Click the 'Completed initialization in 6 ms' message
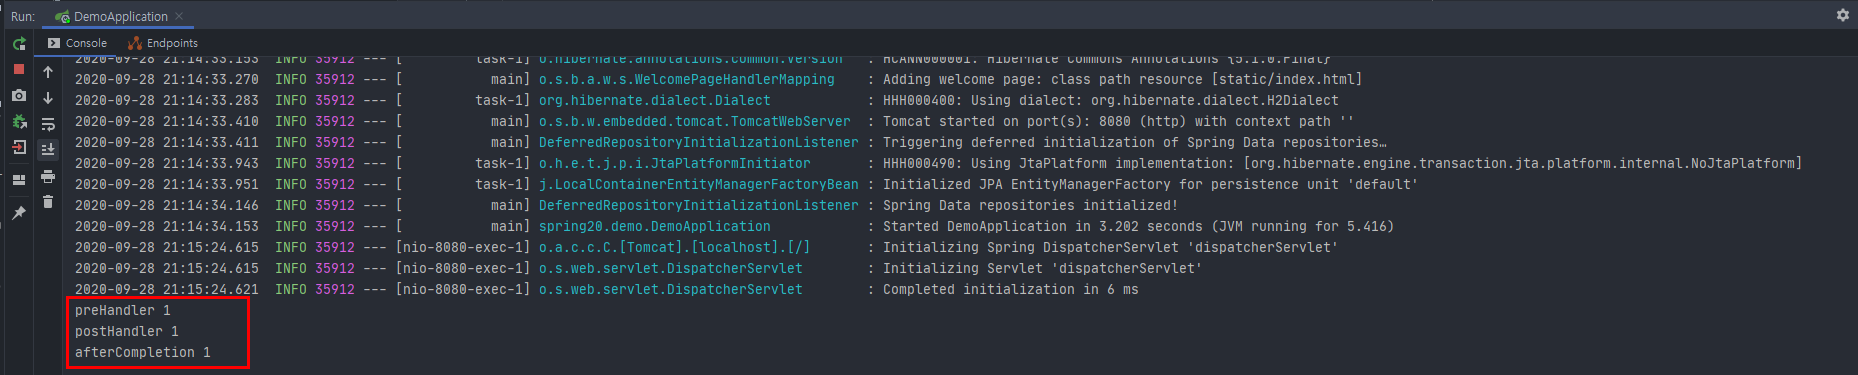This screenshot has height=375, width=1858. pyautogui.click(x=1010, y=289)
